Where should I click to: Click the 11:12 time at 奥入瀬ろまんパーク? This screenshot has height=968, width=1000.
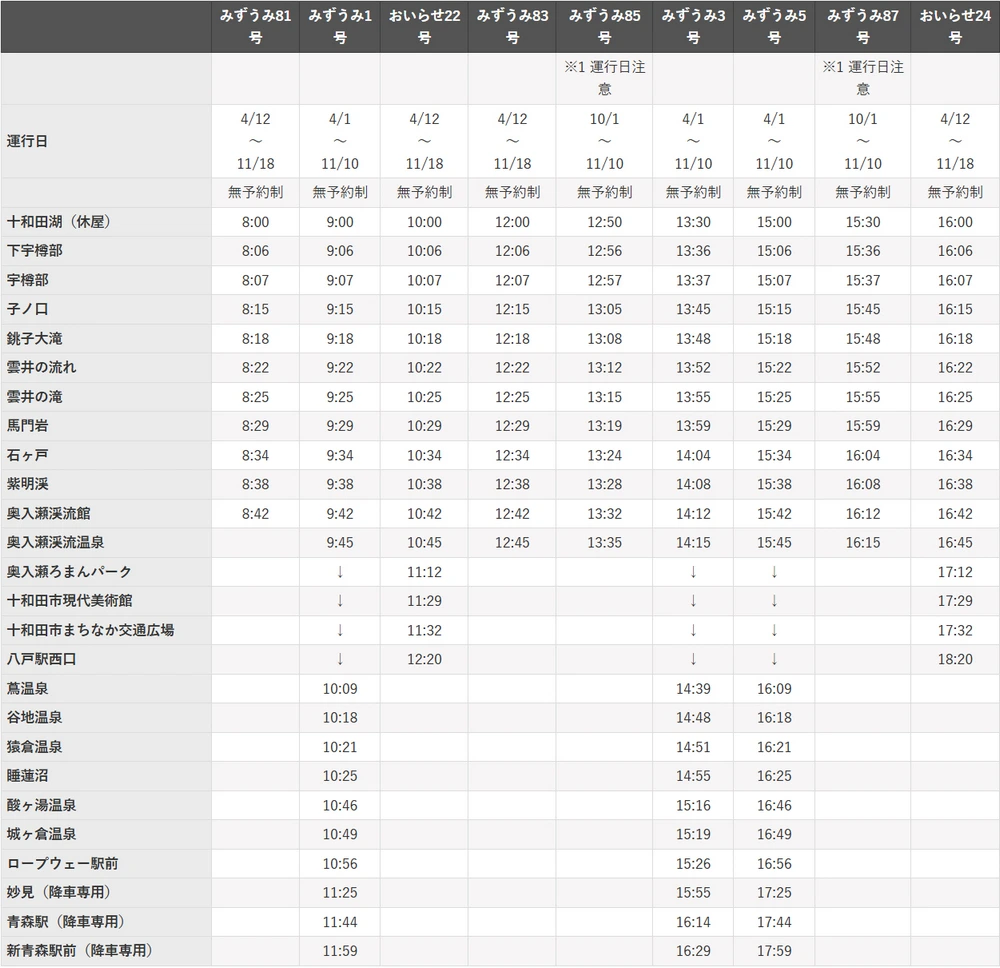[424, 572]
